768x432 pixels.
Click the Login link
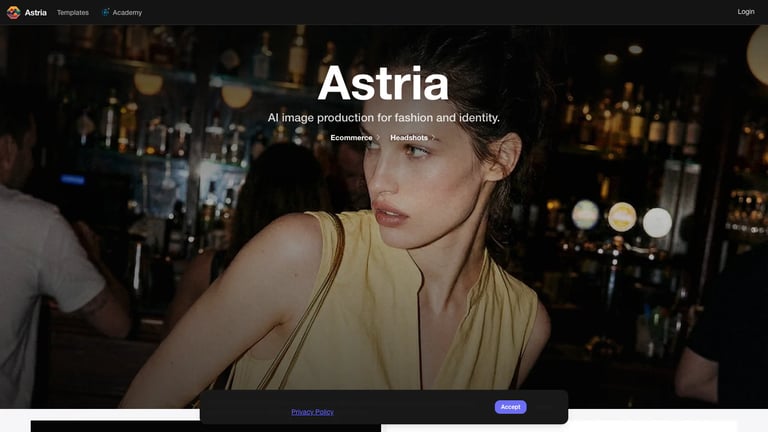(x=746, y=12)
